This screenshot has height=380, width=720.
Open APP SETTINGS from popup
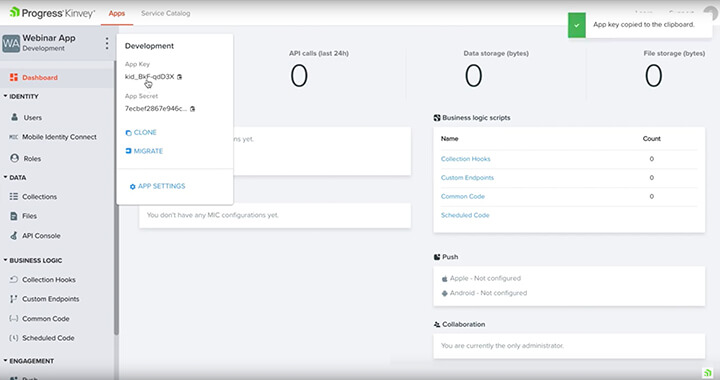click(x=158, y=186)
